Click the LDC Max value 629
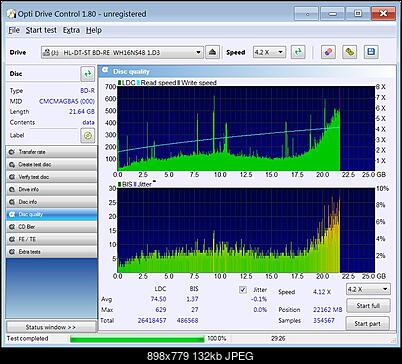Viewport: 402px width, 364px height. pyautogui.click(x=161, y=310)
